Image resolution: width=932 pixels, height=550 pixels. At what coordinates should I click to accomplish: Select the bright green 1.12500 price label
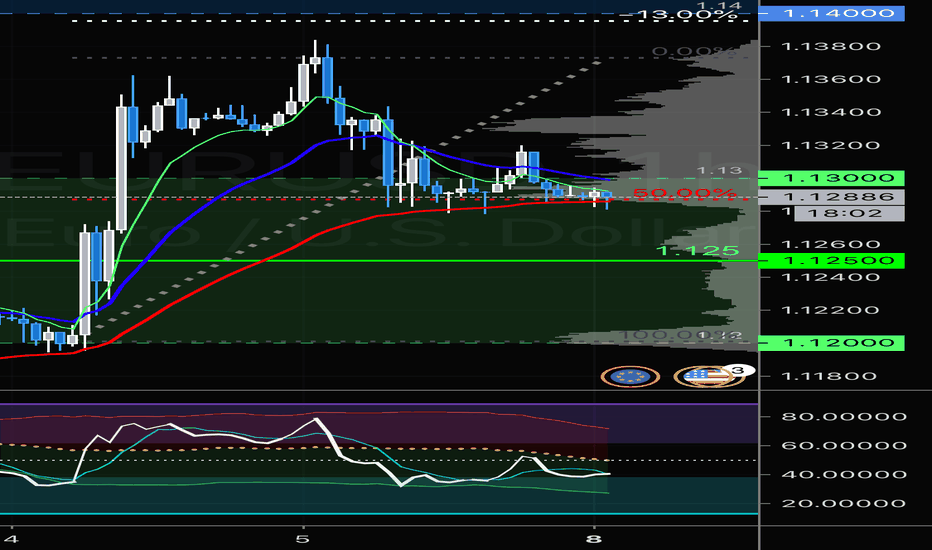point(832,260)
